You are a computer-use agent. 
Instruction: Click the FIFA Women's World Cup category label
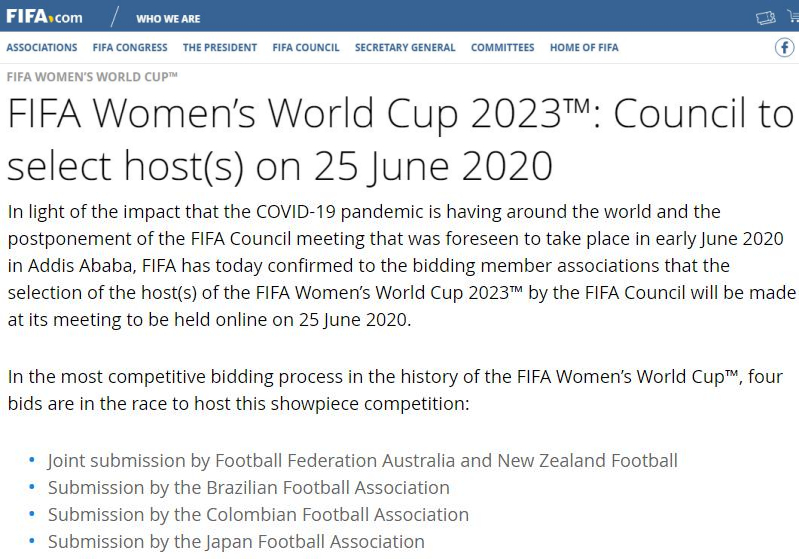pos(92,76)
